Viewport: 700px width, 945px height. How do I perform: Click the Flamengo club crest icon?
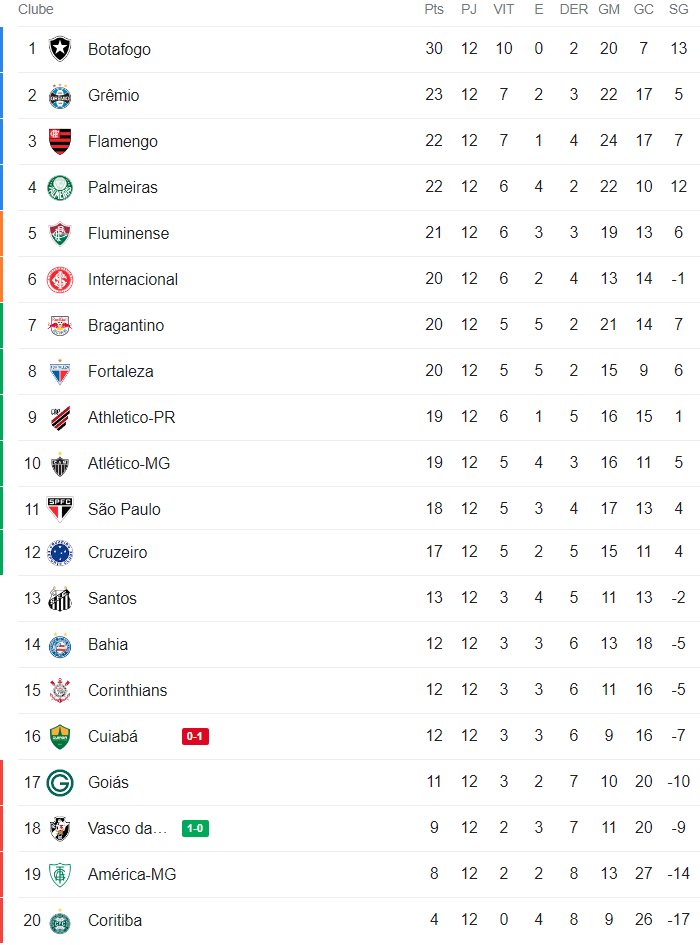tap(60, 141)
